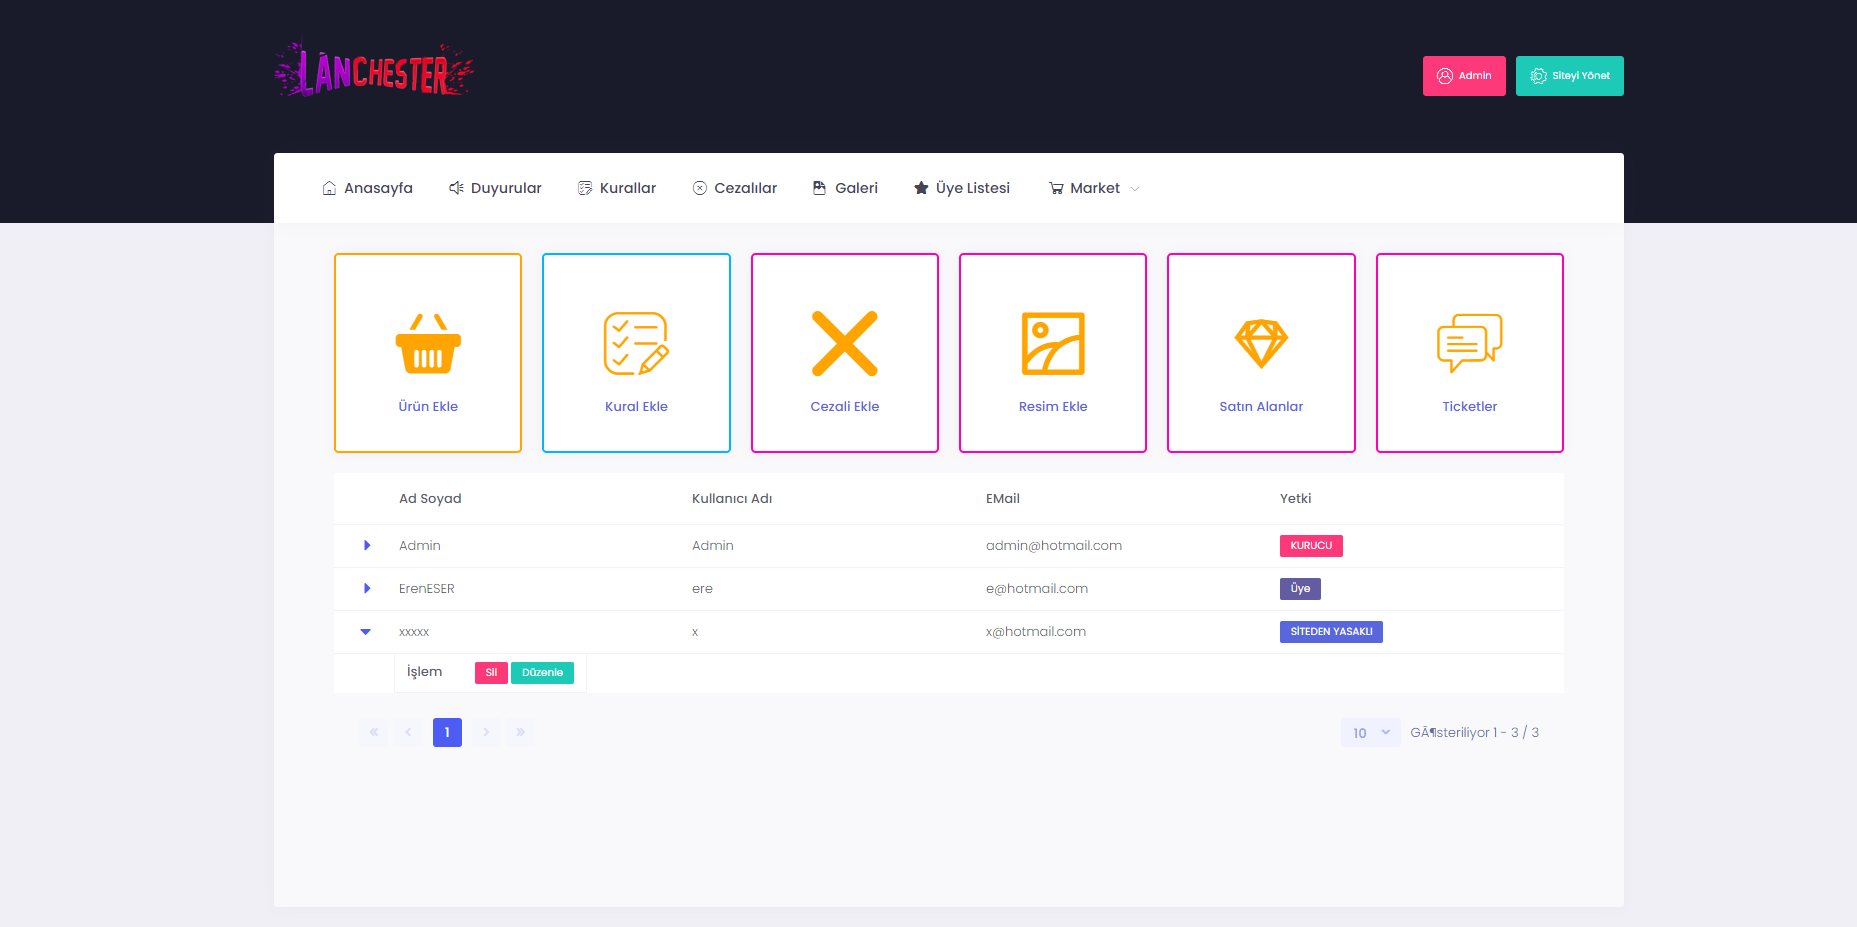
Task: Open the Ürün Ekle basket icon
Action: [x=428, y=344]
